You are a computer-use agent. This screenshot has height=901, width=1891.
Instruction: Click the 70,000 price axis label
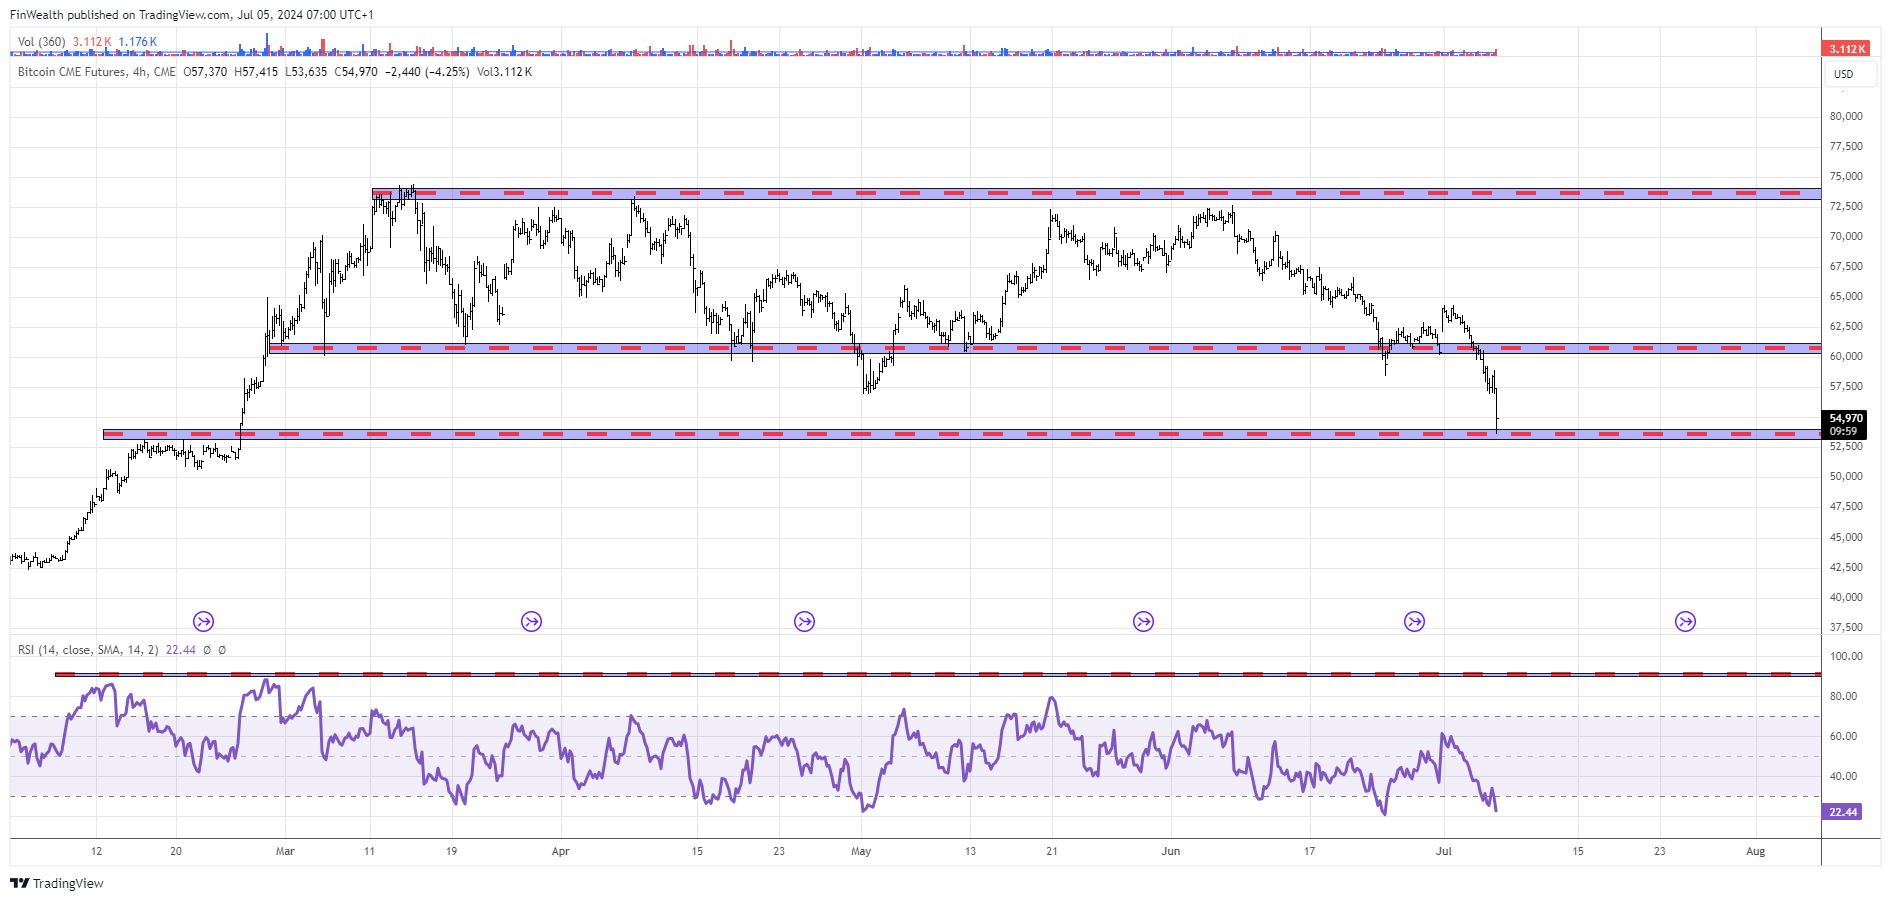[1846, 236]
